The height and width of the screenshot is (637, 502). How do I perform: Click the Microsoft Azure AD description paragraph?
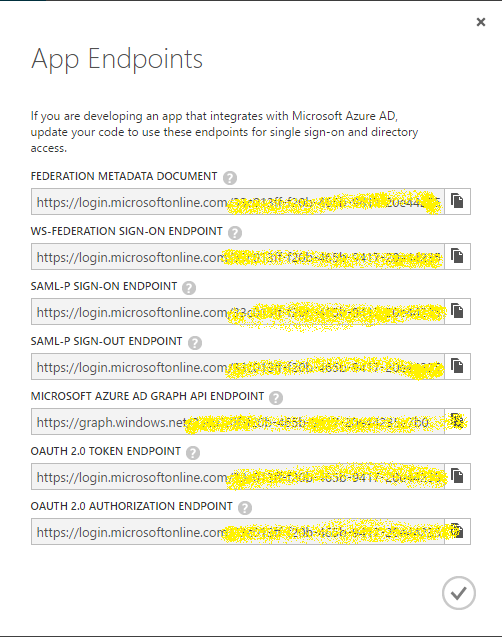(224, 132)
